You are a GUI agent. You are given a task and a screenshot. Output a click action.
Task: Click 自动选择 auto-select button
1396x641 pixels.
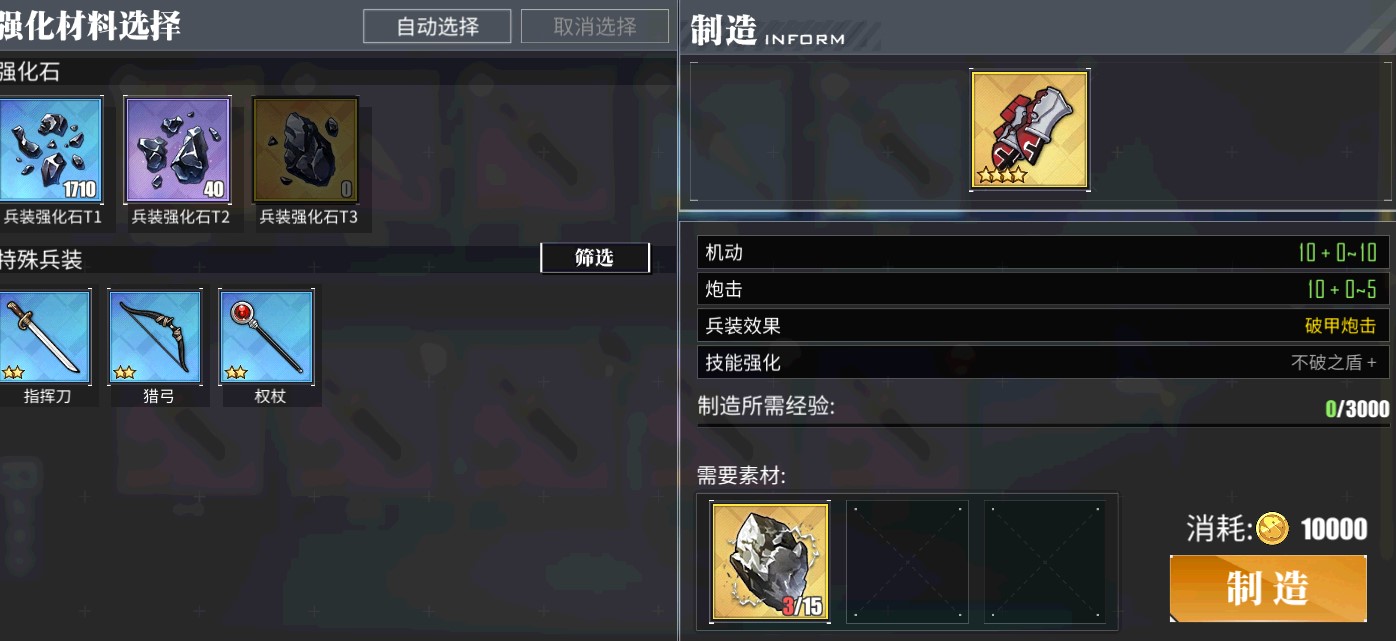pos(438,27)
